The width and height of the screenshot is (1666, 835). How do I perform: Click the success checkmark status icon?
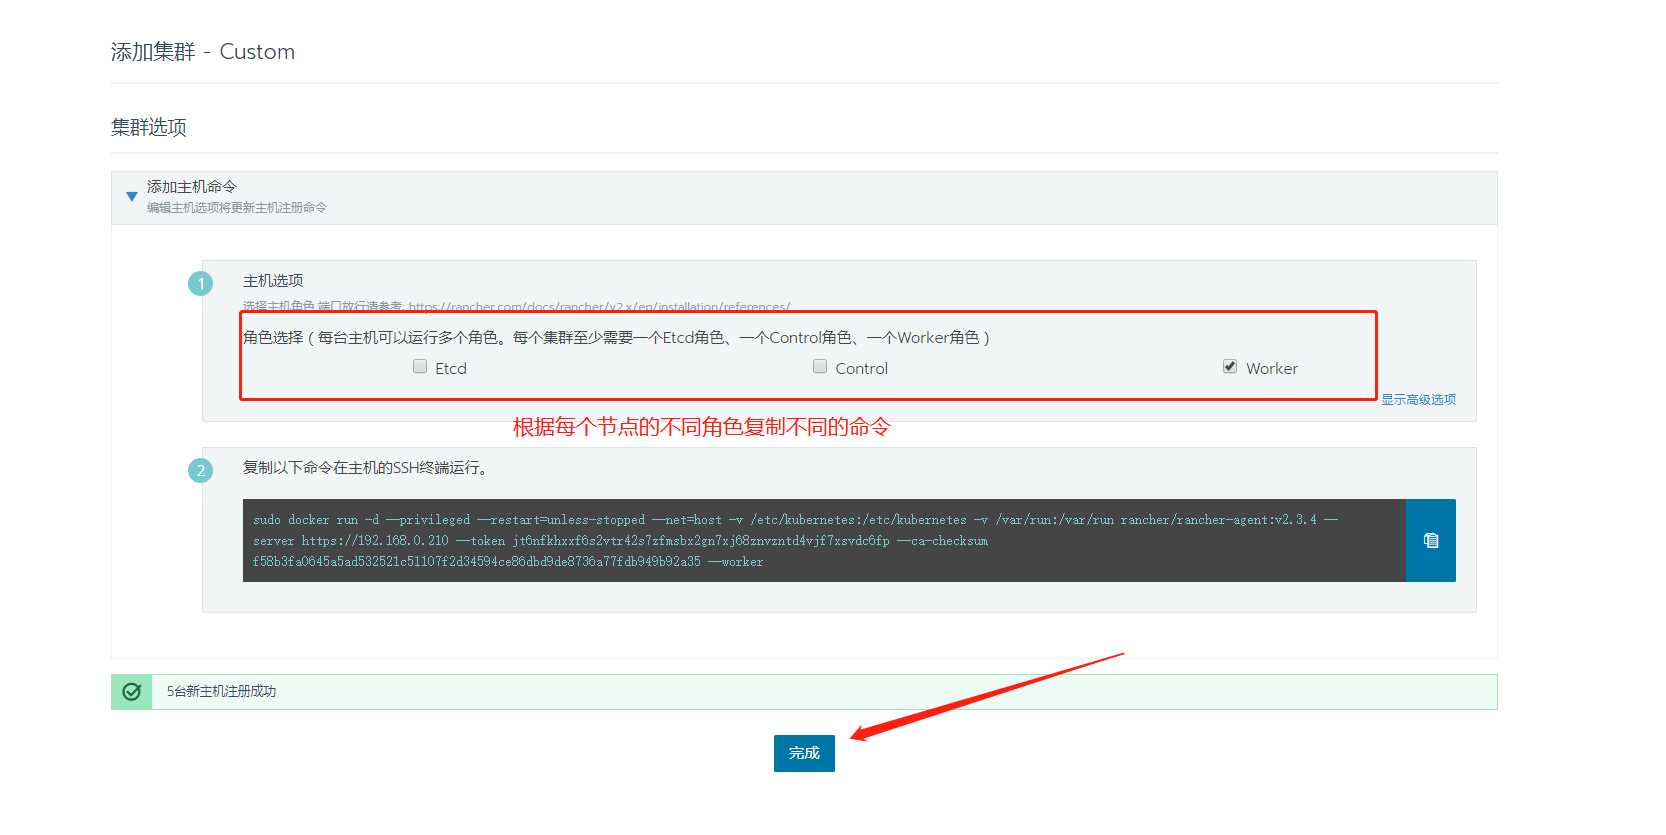131,691
